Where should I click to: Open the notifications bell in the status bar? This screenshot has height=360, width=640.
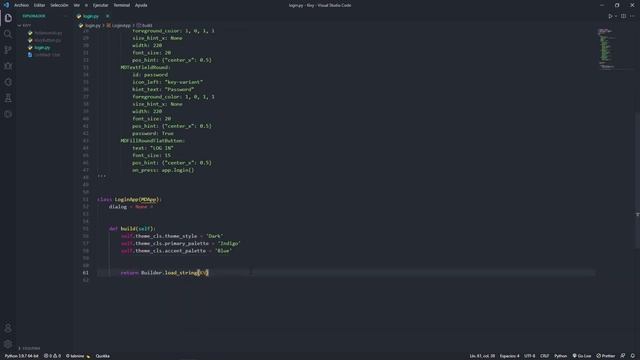633,356
